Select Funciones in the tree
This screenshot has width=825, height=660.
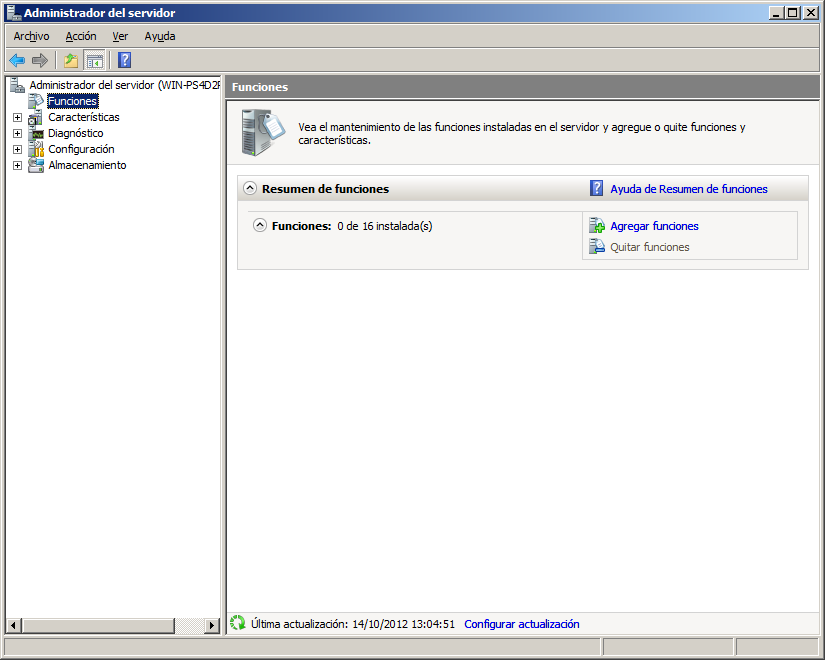pyautogui.click(x=72, y=100)
